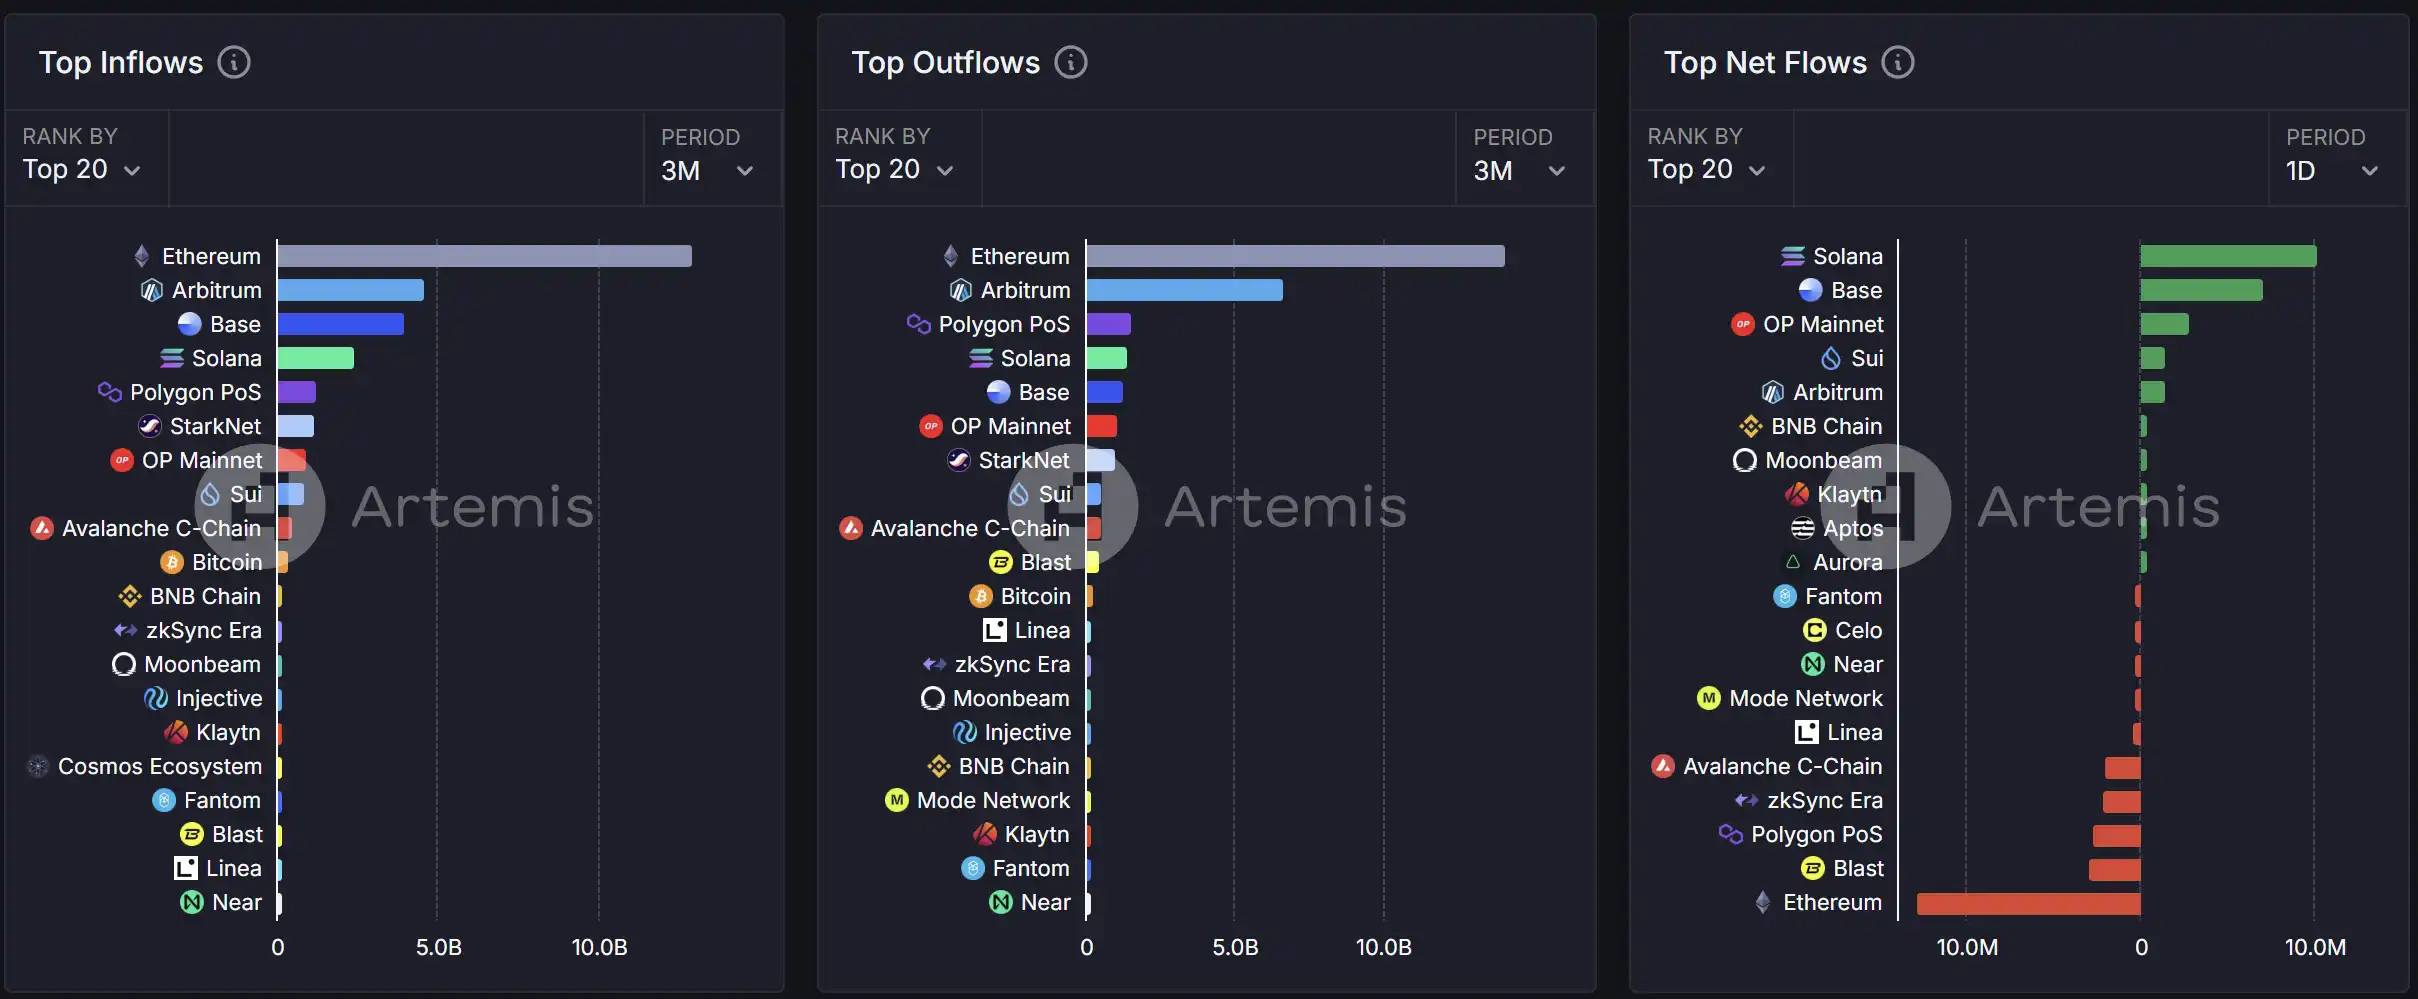The image size is (2418, 999).
Task: Click the Mode Network logo in Top Outflows
Action: 897,801
